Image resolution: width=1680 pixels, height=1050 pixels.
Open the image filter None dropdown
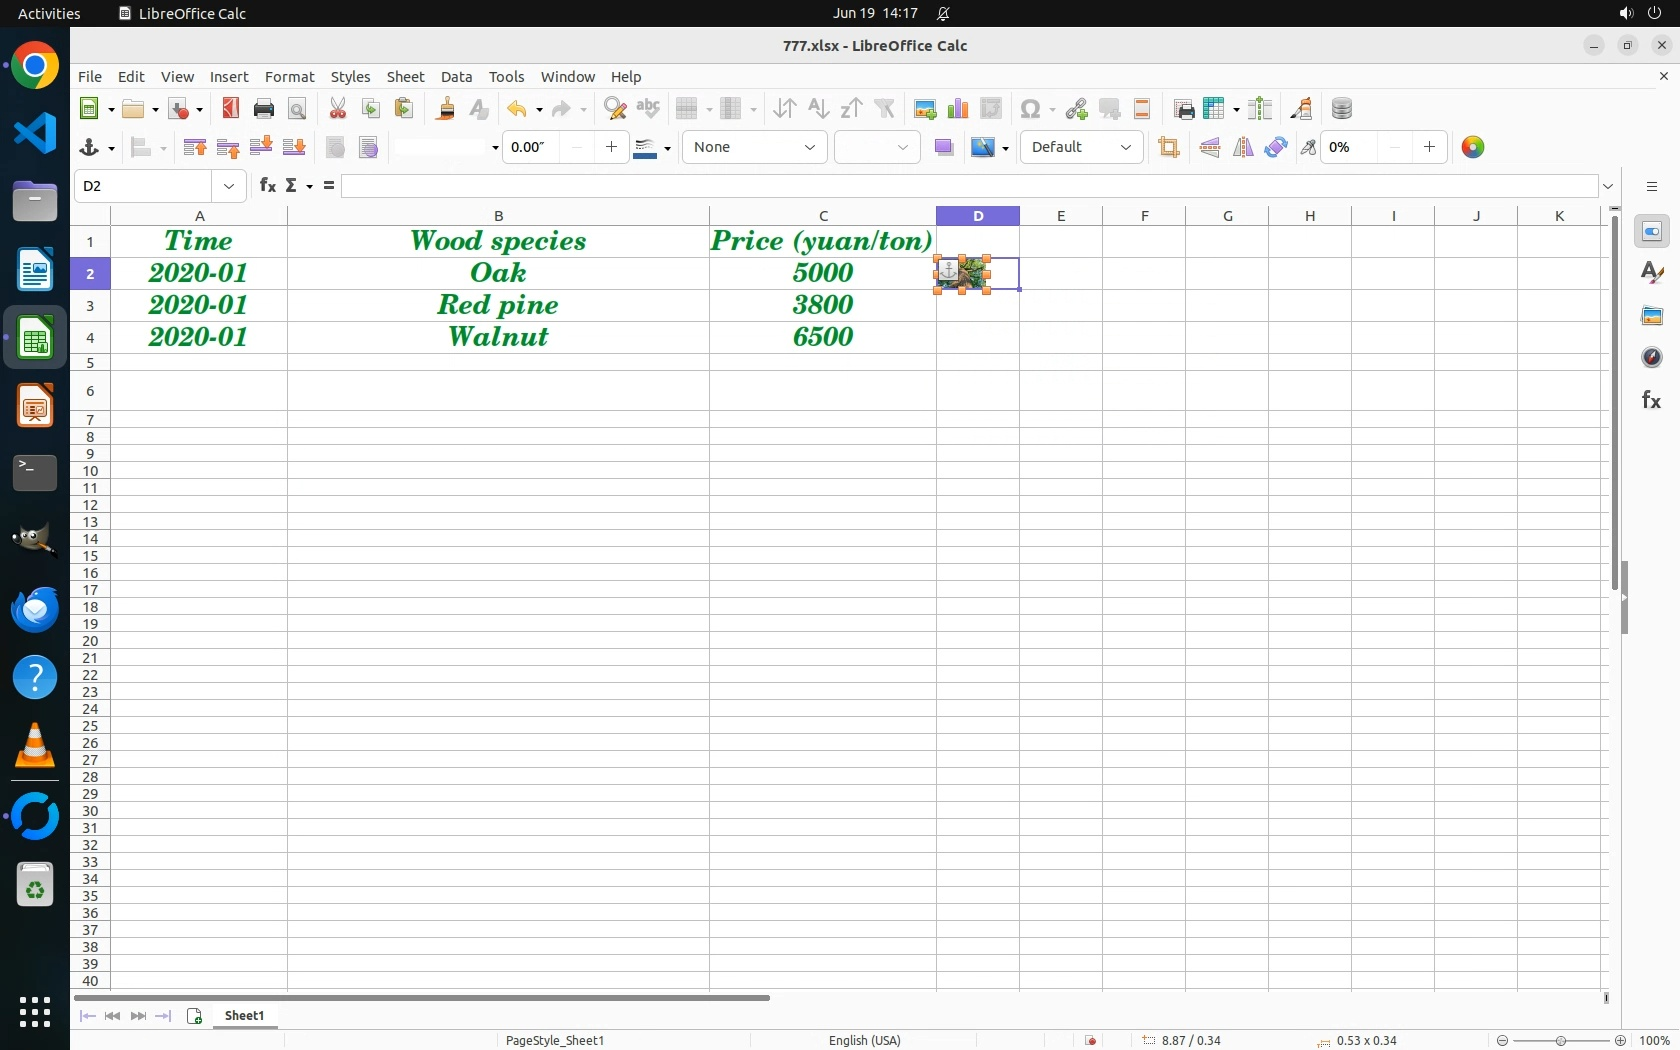click(x=754, y=148)
